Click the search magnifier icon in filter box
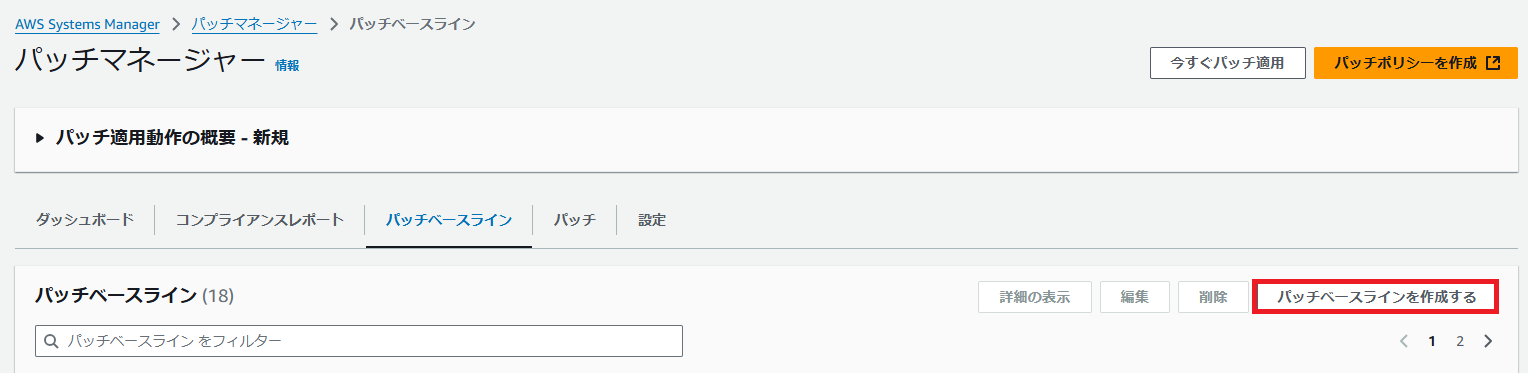1528x373 pixels. click(51, 342)
